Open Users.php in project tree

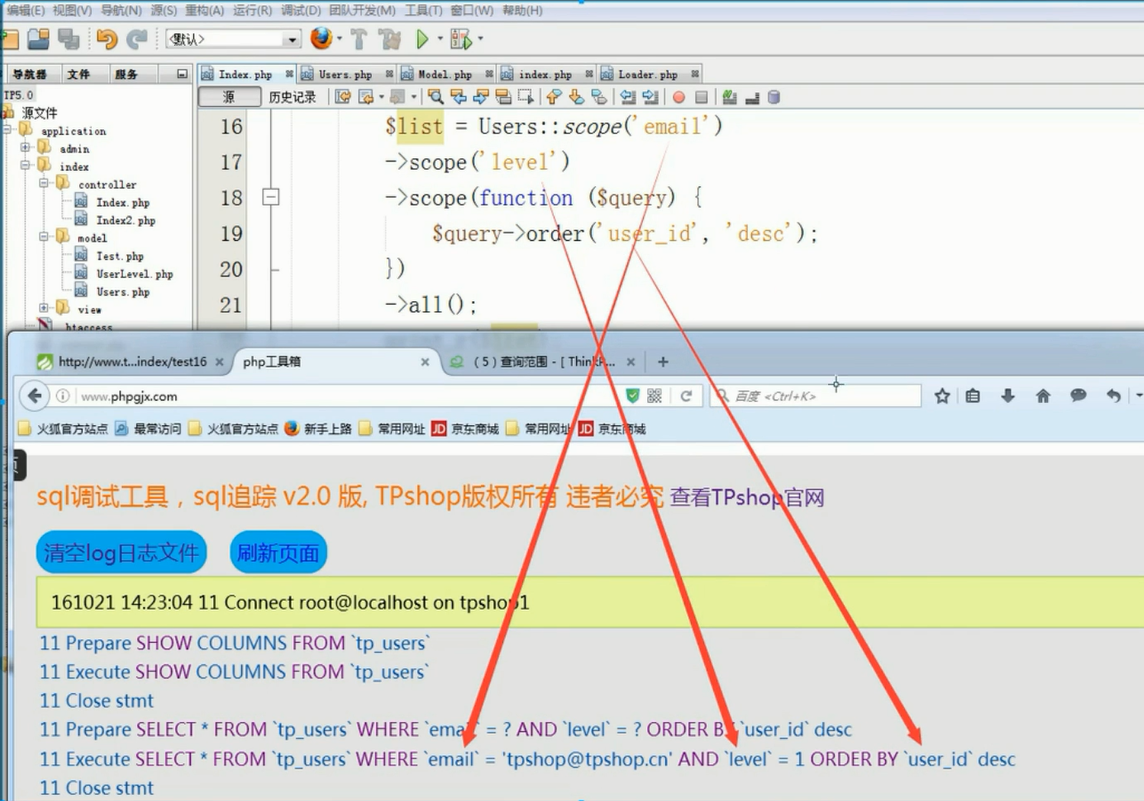pos(123,292)
